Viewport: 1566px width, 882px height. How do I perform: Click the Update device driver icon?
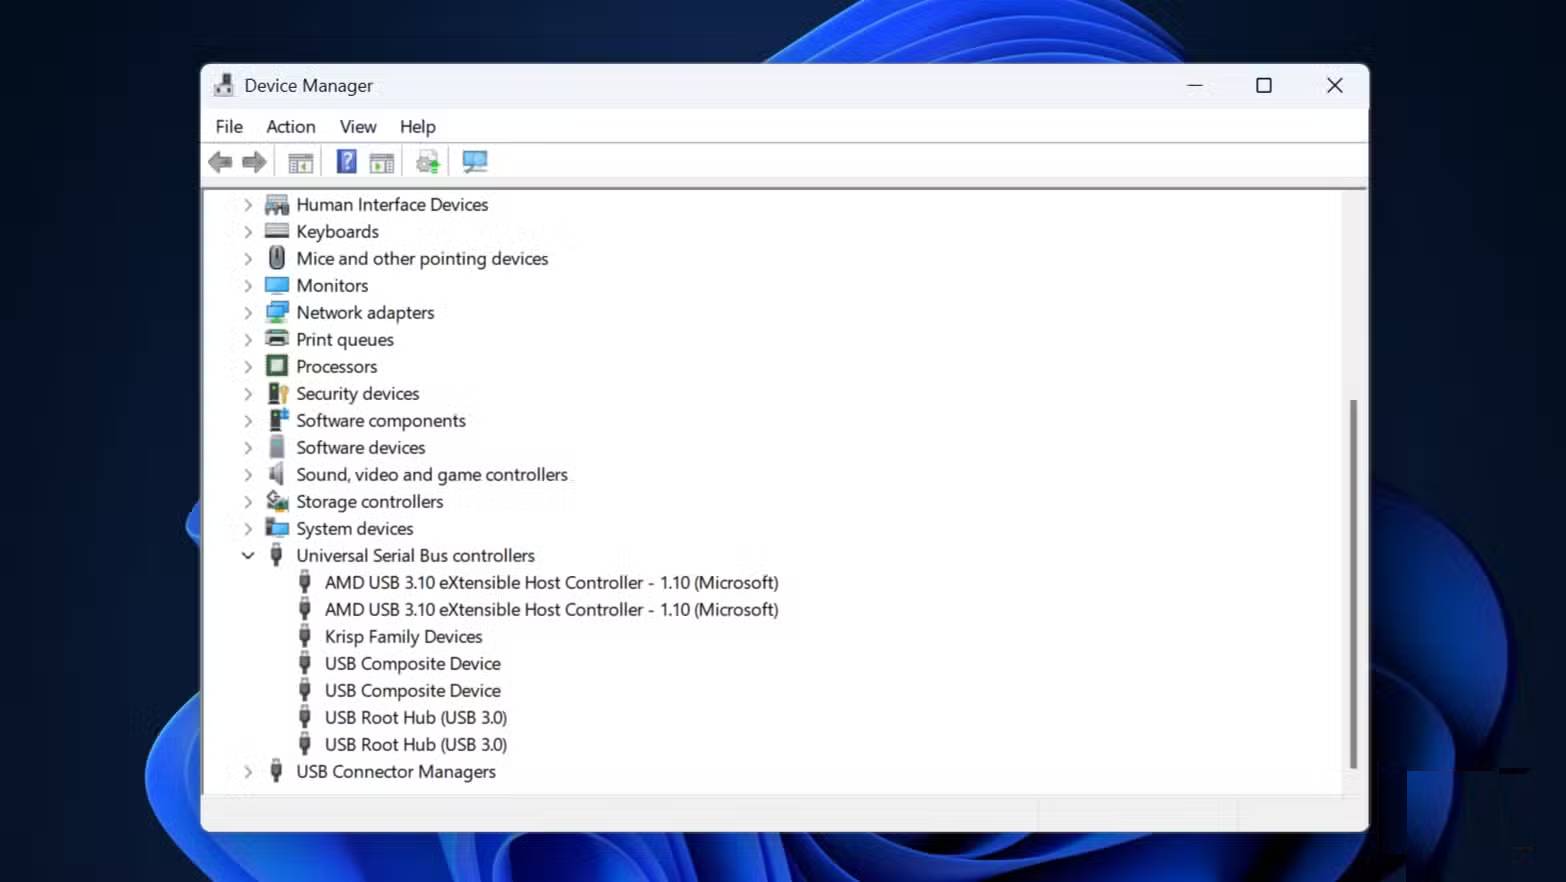[x=428, y=162]
